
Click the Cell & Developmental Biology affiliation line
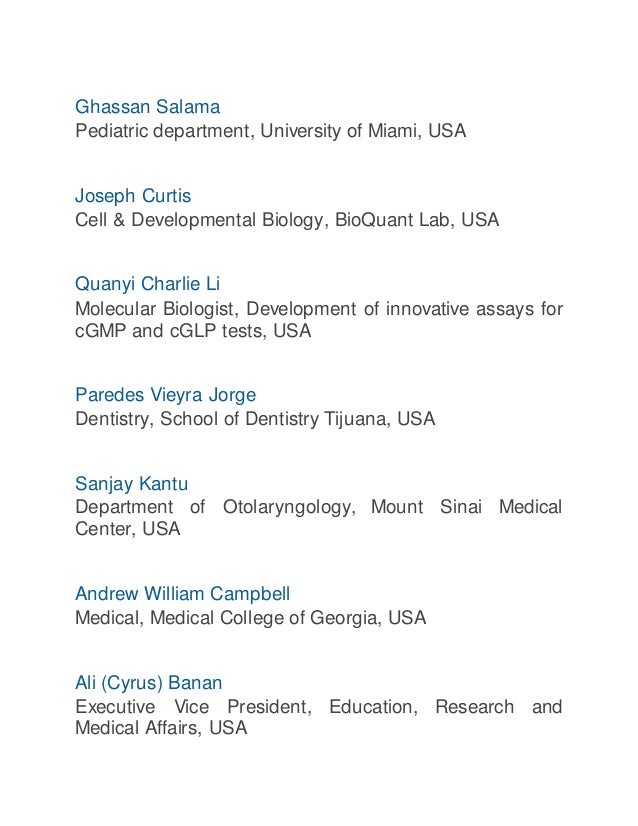pyautogui.click(x=287, y=220)
